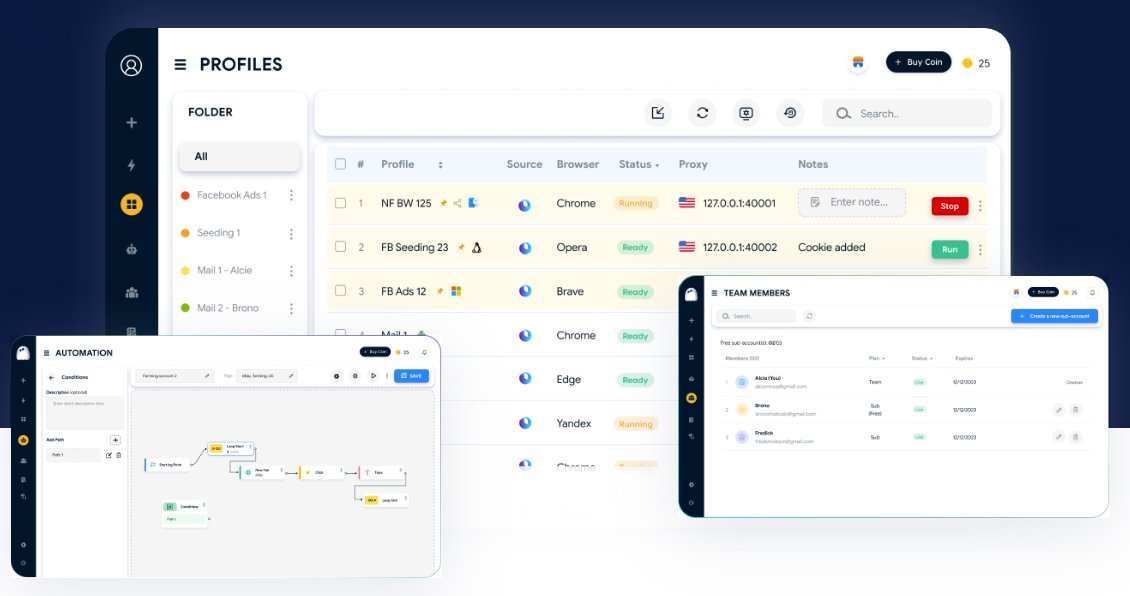This screenshot has width=1130, height=596.
Task: Check the select-all checkbox in the table header
Action: tap(338, 164)
